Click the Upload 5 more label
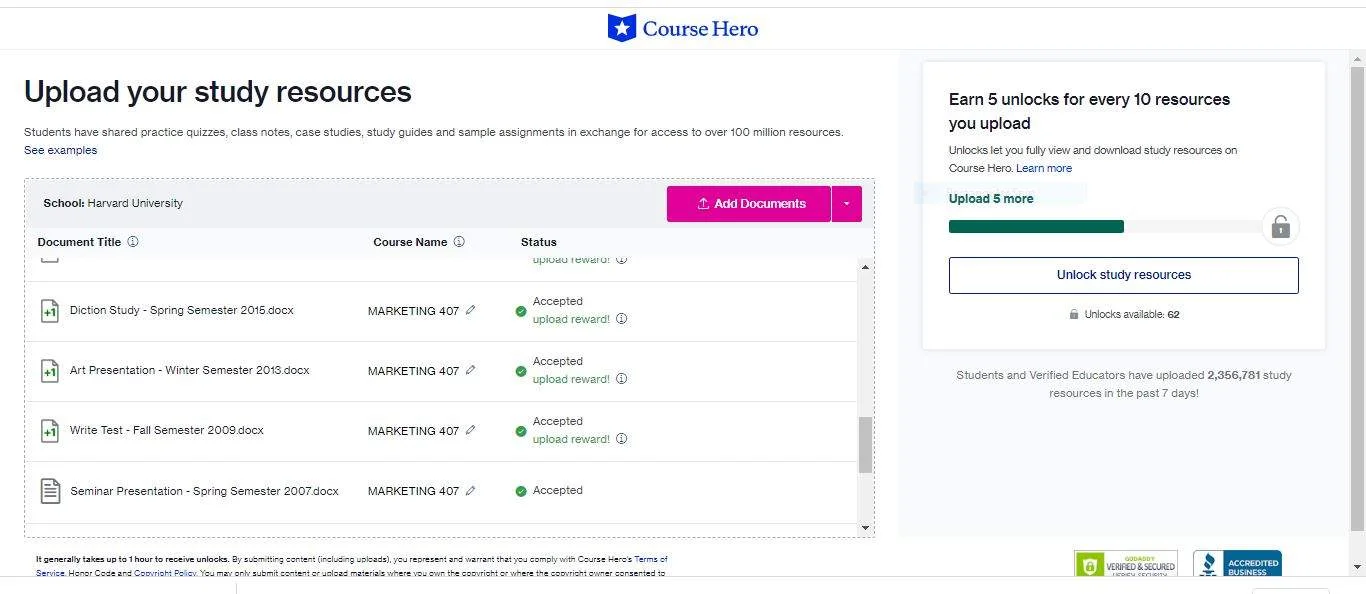1366x594 pixels. [x=991, y=199]
